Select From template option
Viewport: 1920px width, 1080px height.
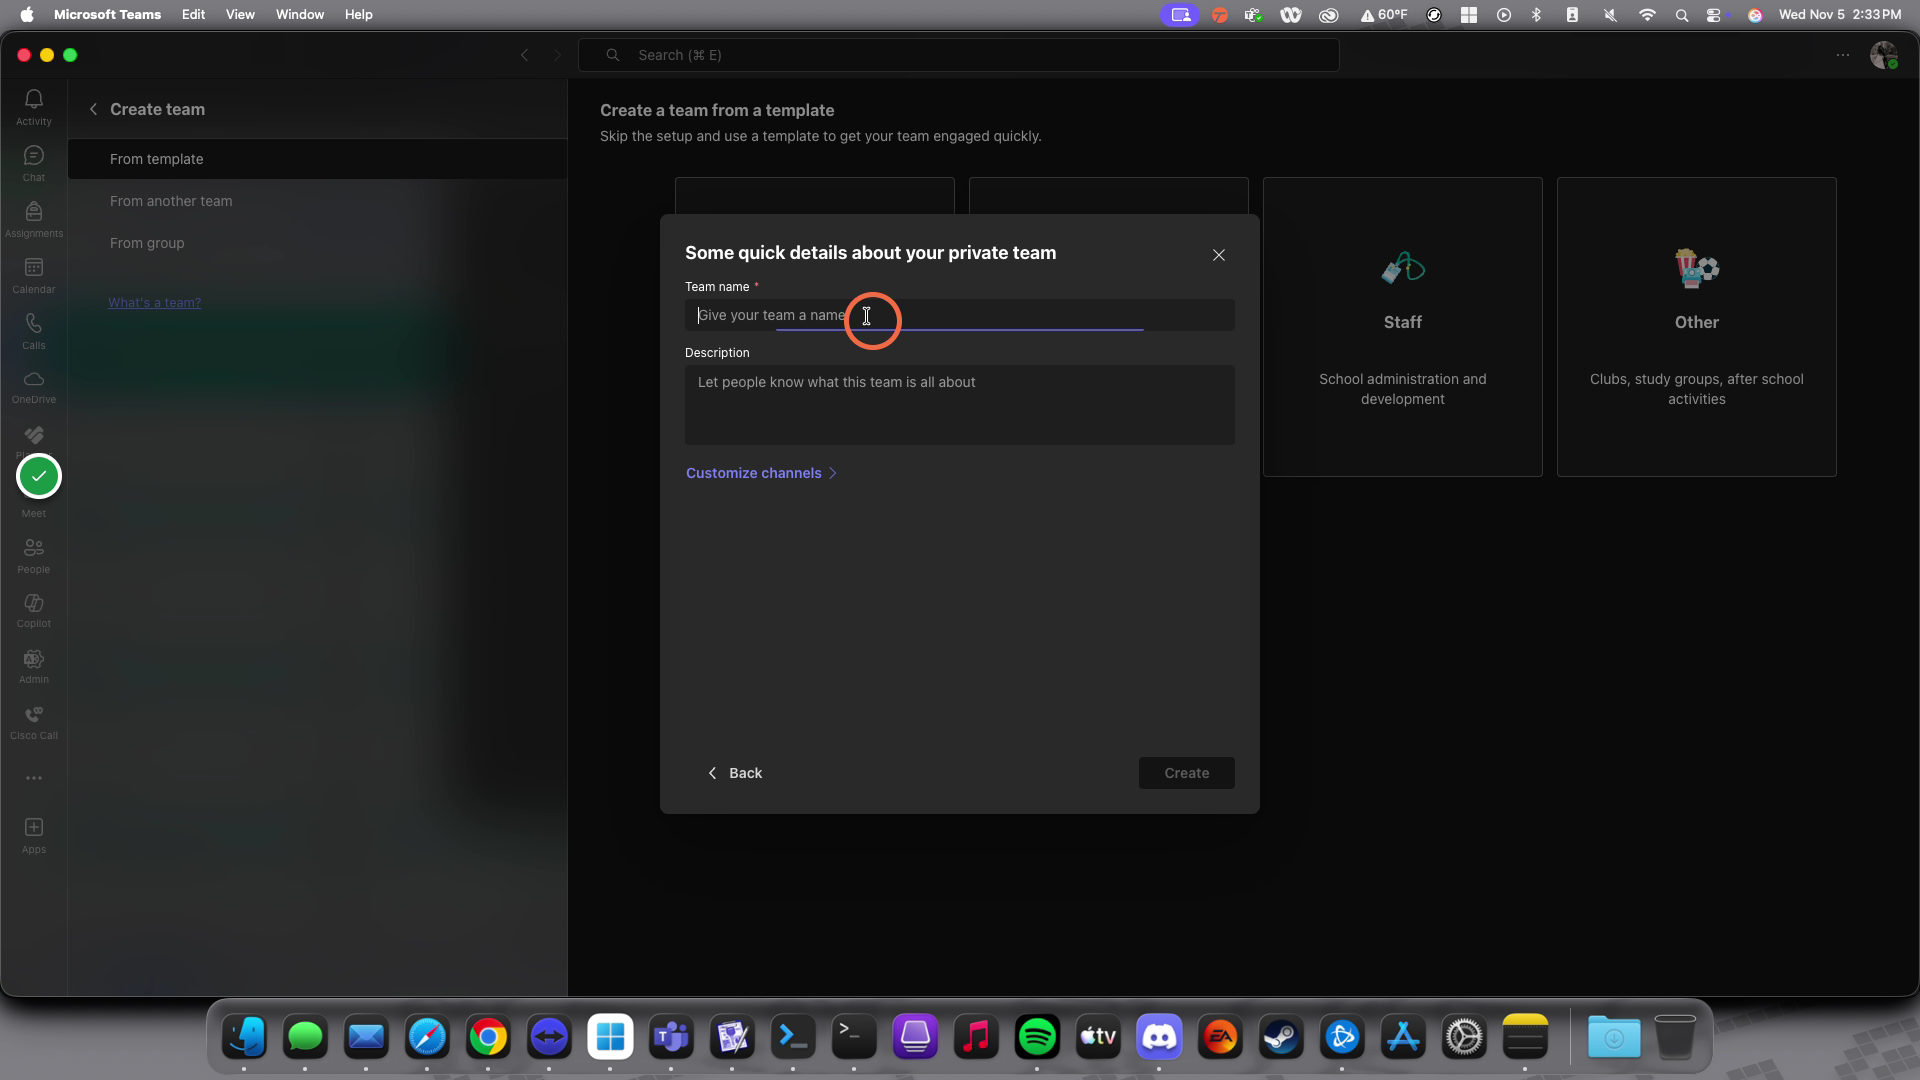point(317,159)
